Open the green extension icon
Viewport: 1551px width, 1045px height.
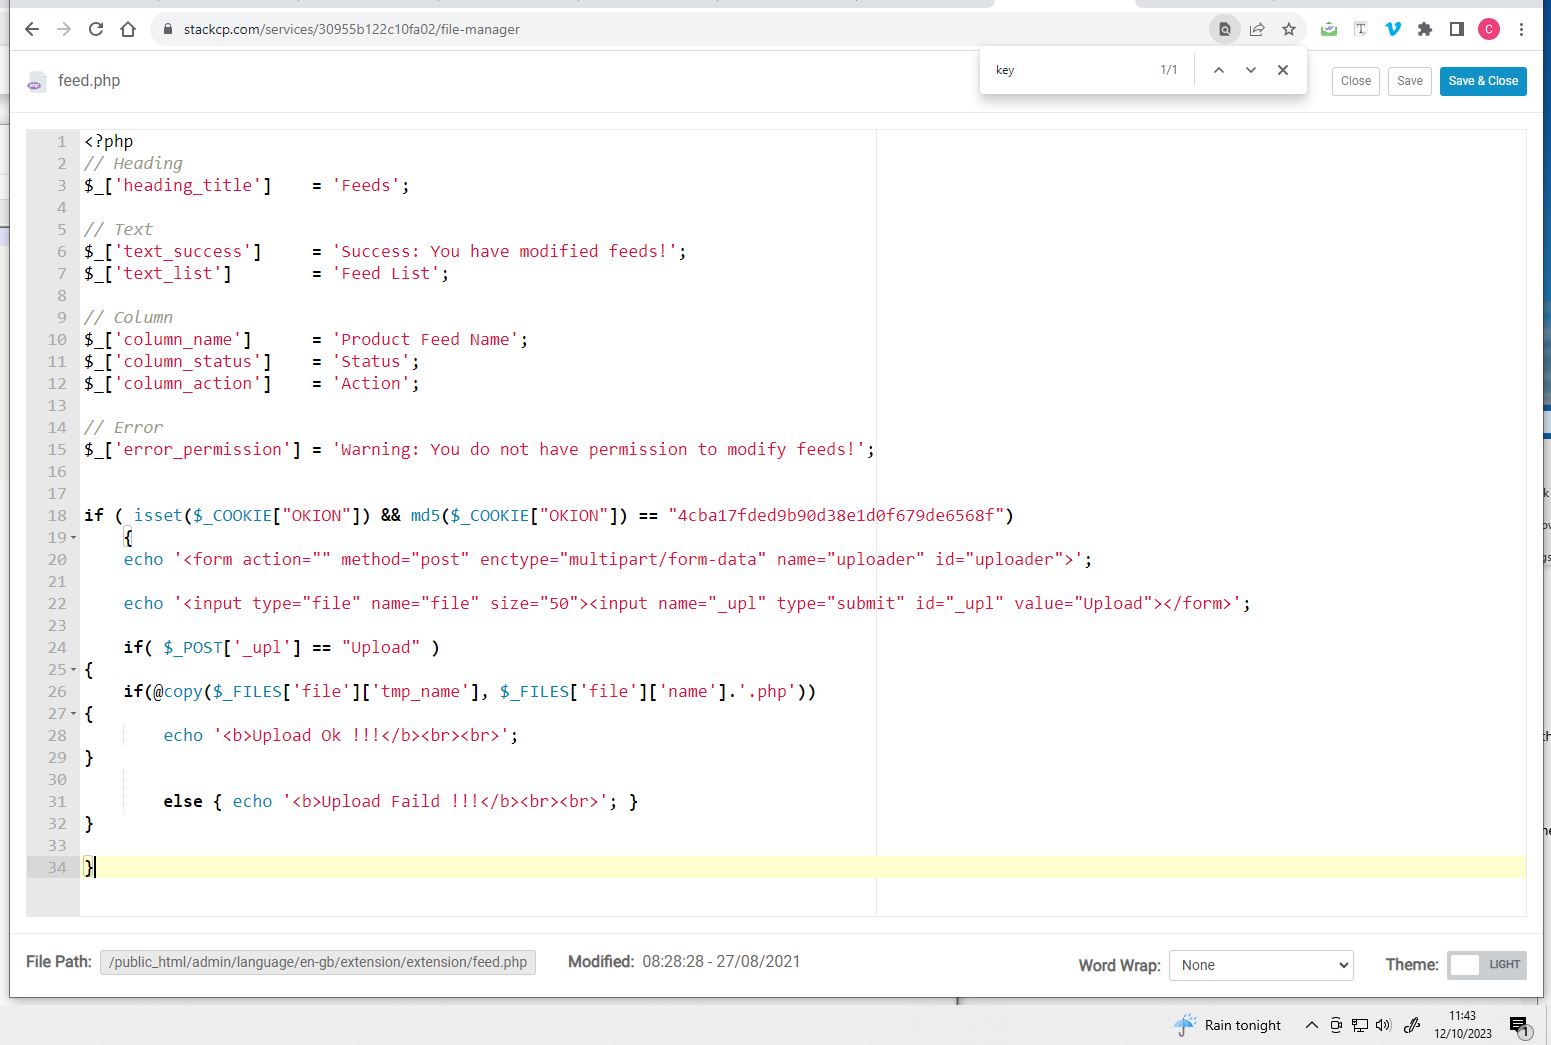pos(1329,29)
